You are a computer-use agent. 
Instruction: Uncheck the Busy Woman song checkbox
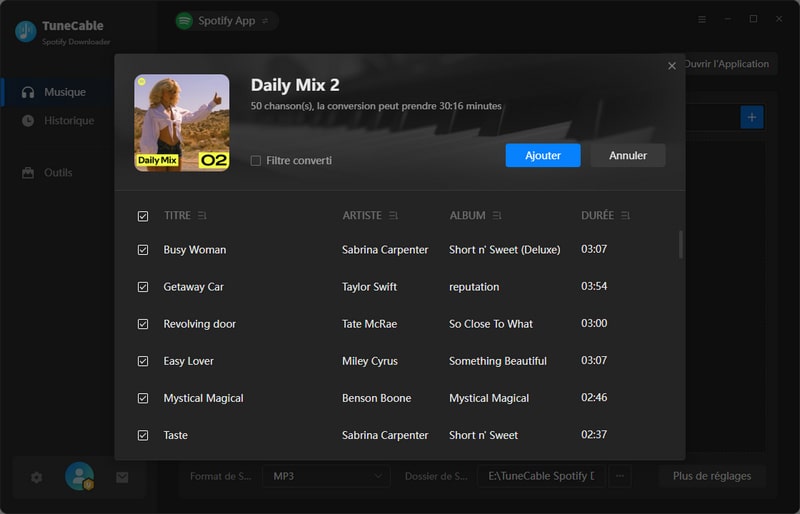pos(143,250)
